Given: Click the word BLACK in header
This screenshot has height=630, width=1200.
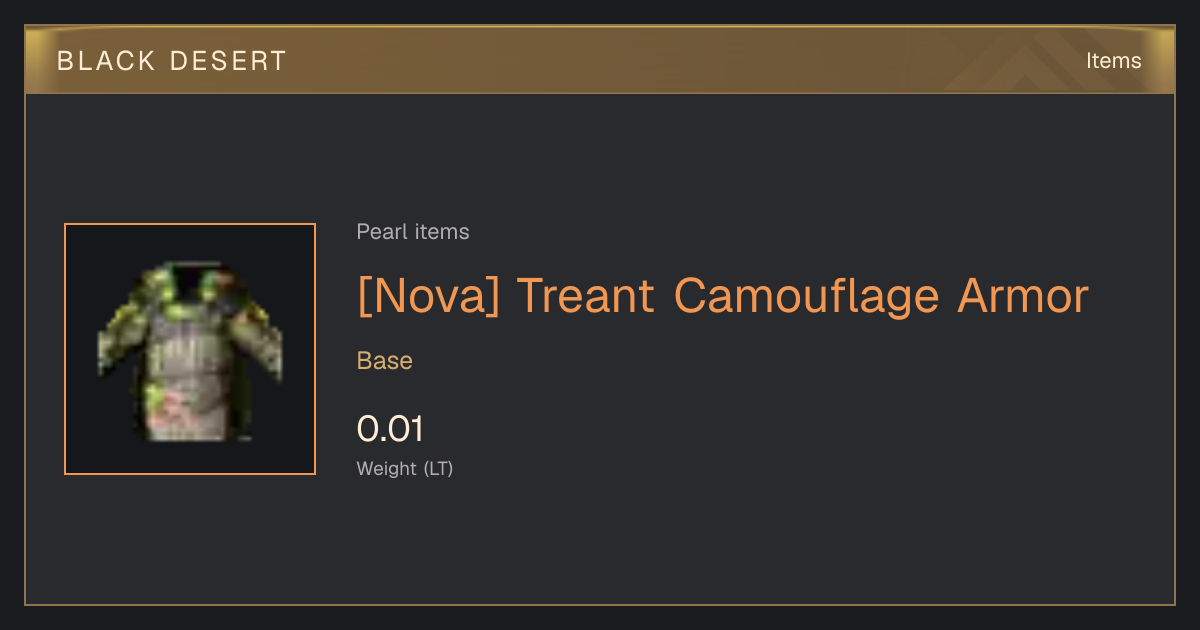Looking at the screenshot, I should click(x=107, y=61).
